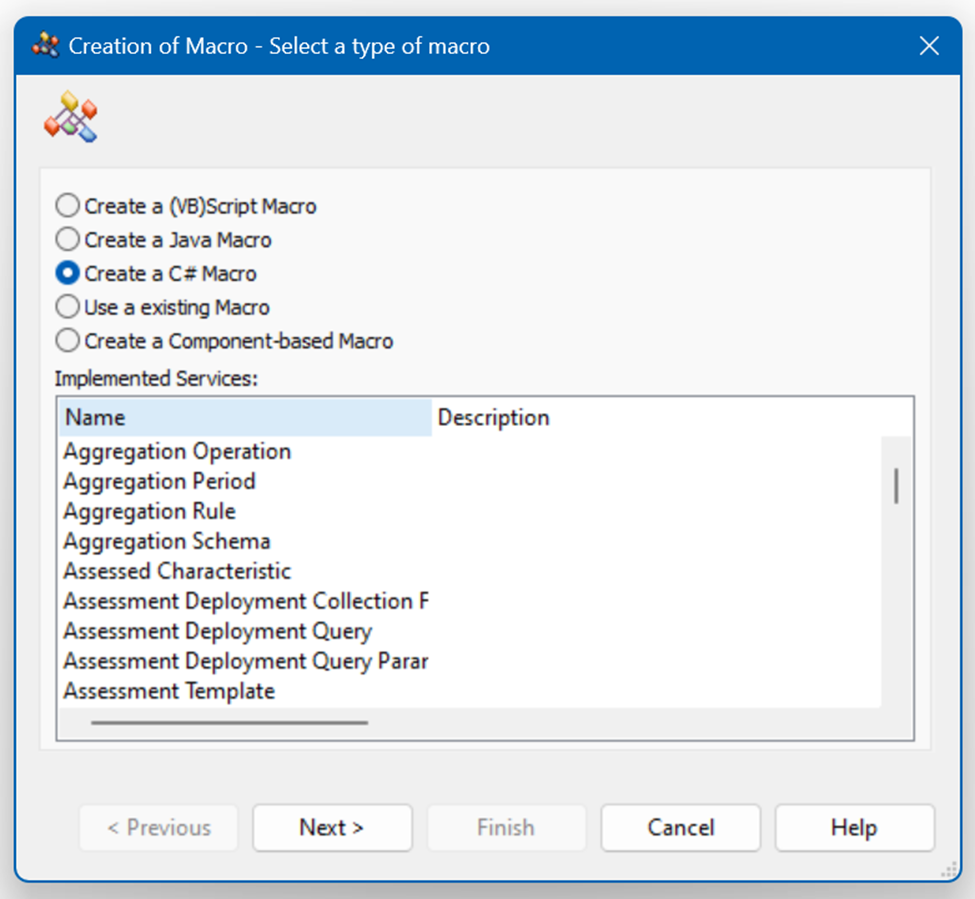This screenshot has height=899, width=975.
Task: Click the Next button
Action: pos(332,827)
